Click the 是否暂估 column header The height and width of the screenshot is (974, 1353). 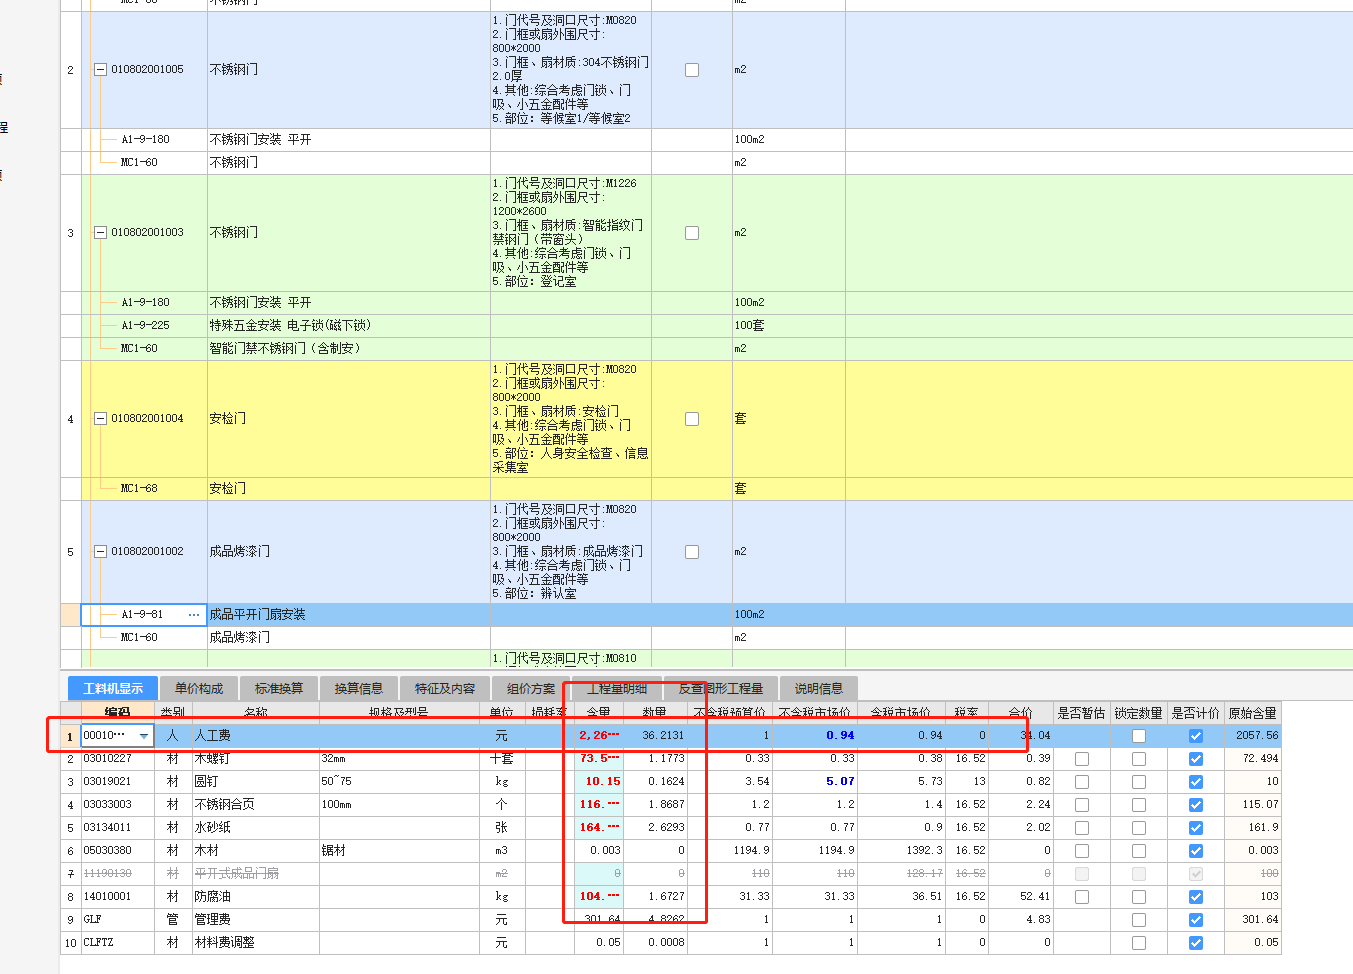[1082, 712]
